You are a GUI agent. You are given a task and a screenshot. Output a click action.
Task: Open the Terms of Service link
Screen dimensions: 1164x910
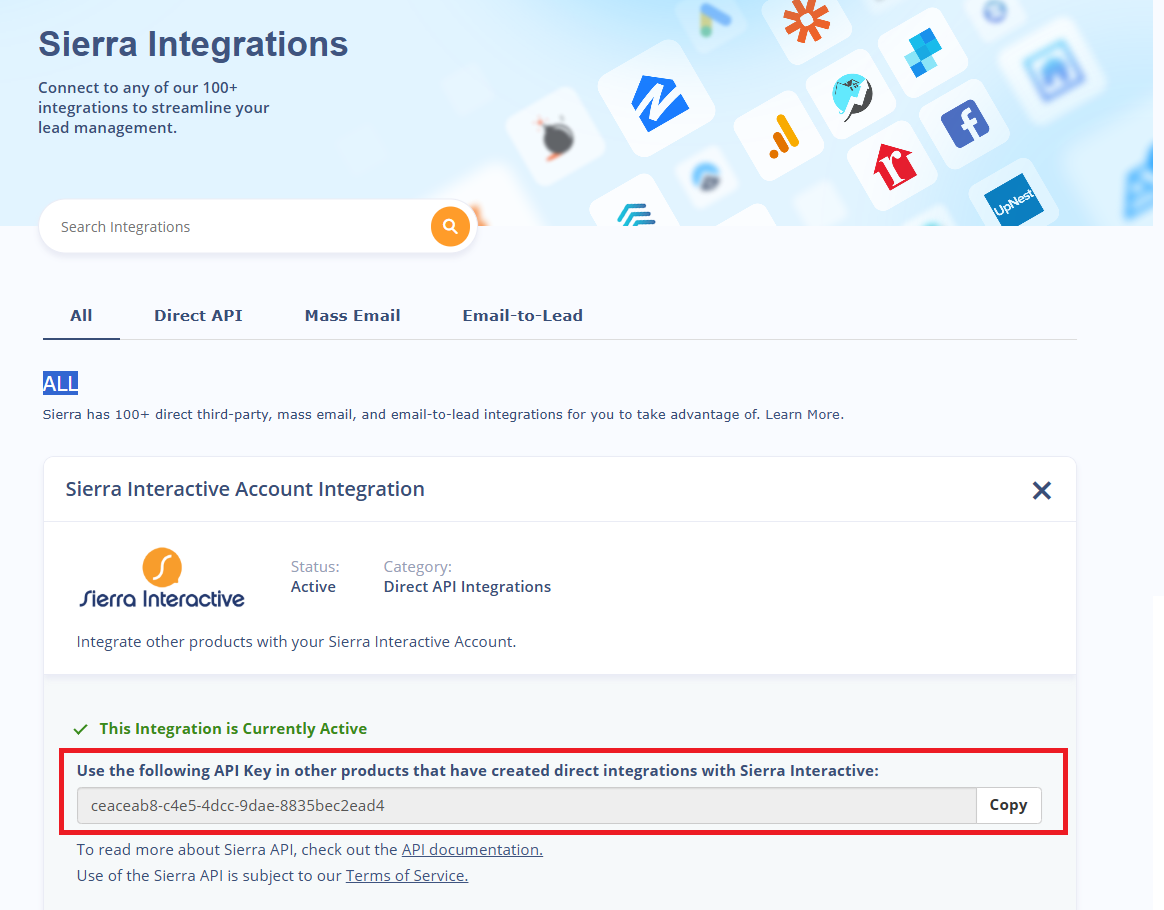click(x=407, y=876)
